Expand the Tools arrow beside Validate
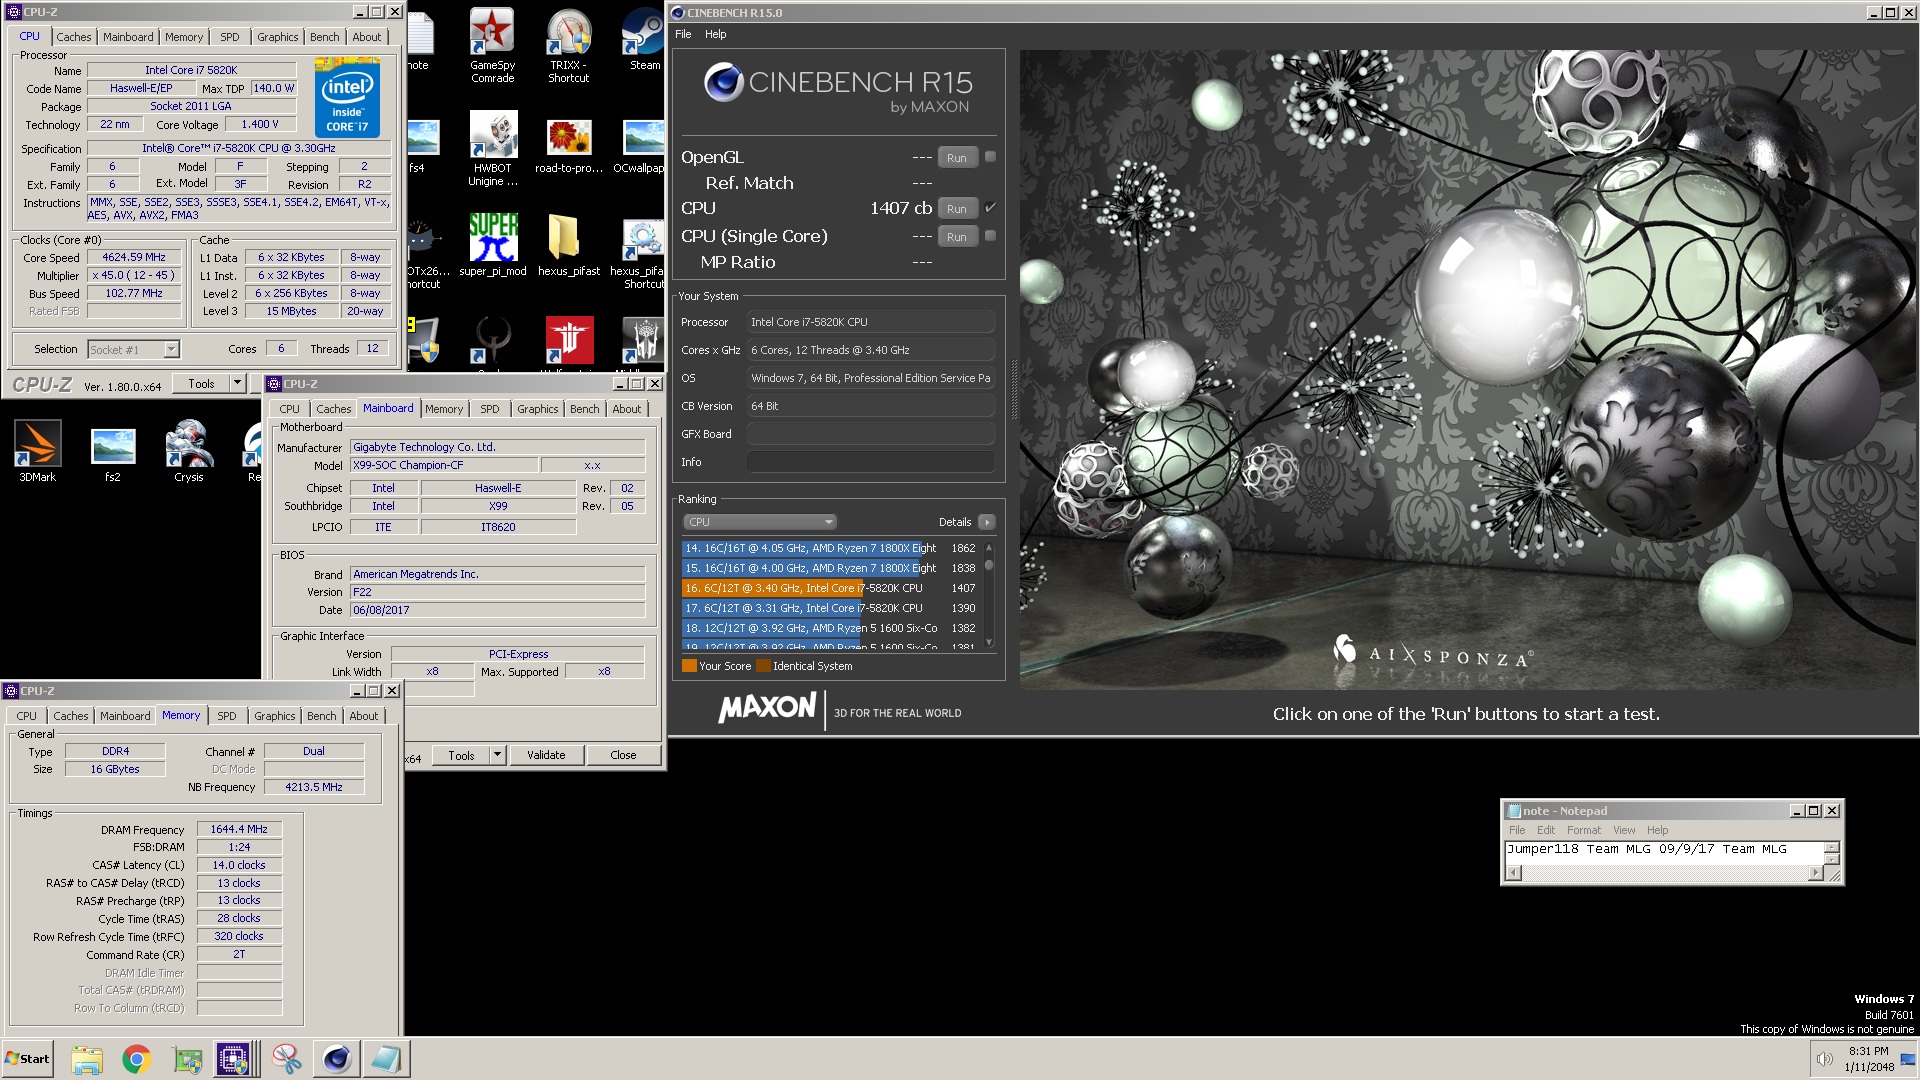 click(497, 755)
